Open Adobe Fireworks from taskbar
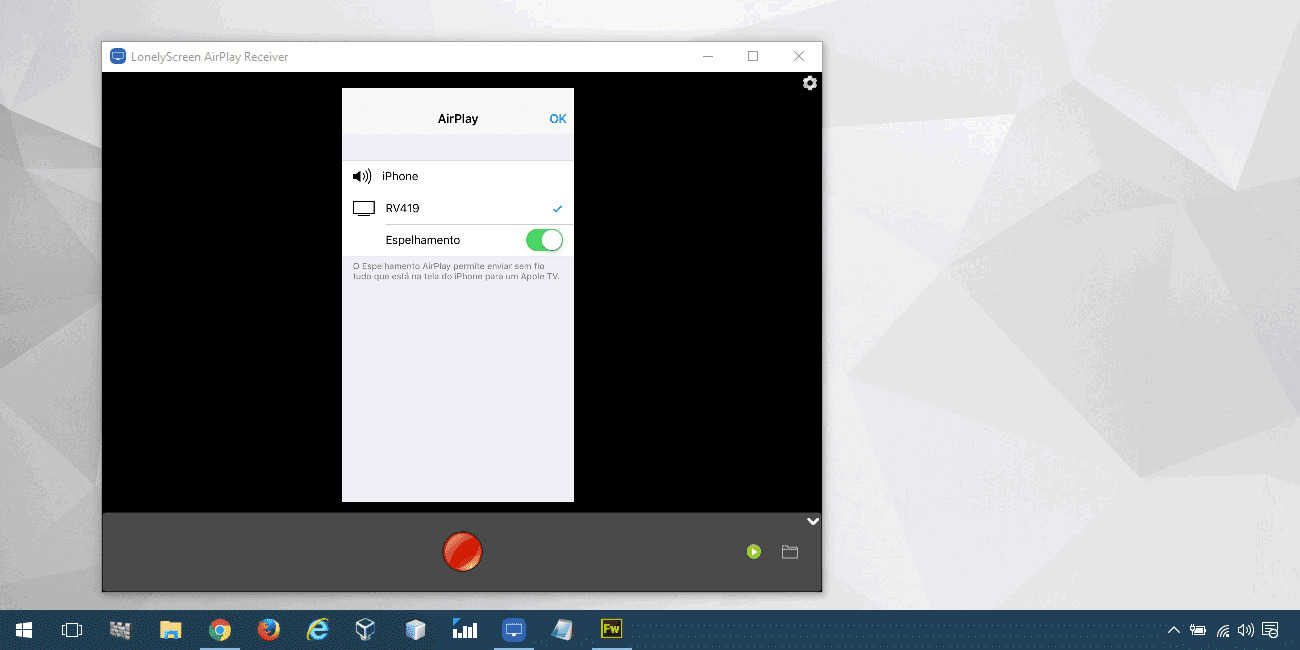1300x650 pixels. pyautogui.click(x=611, y=630)
